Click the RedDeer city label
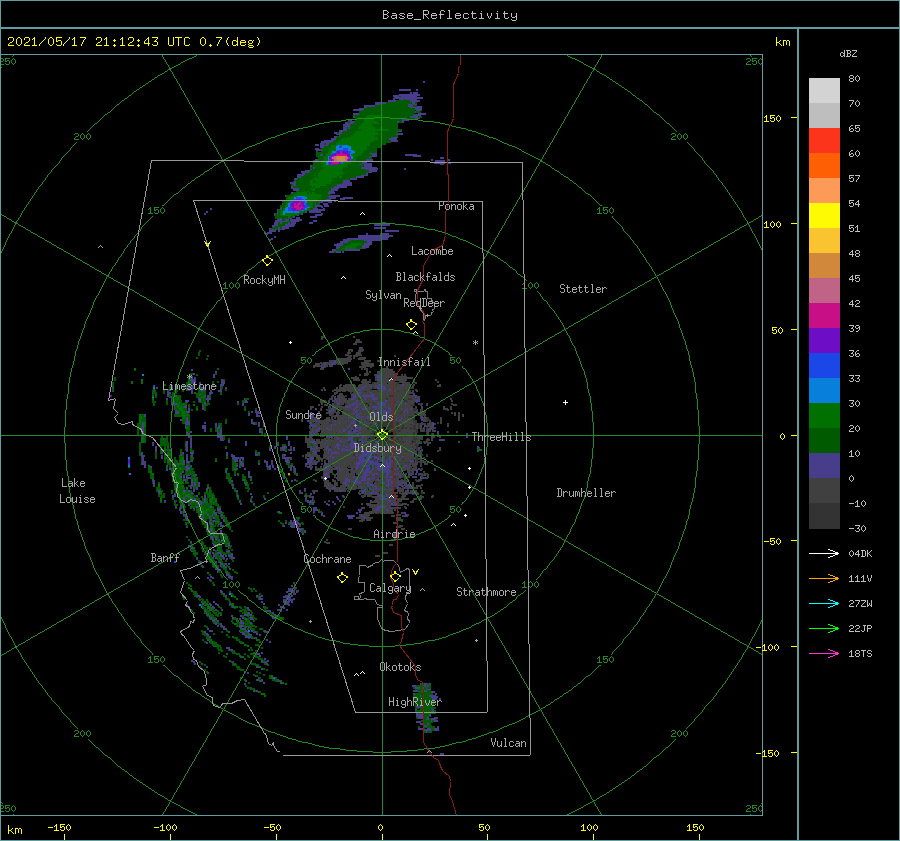900x841 pixels. coord(424,303)
